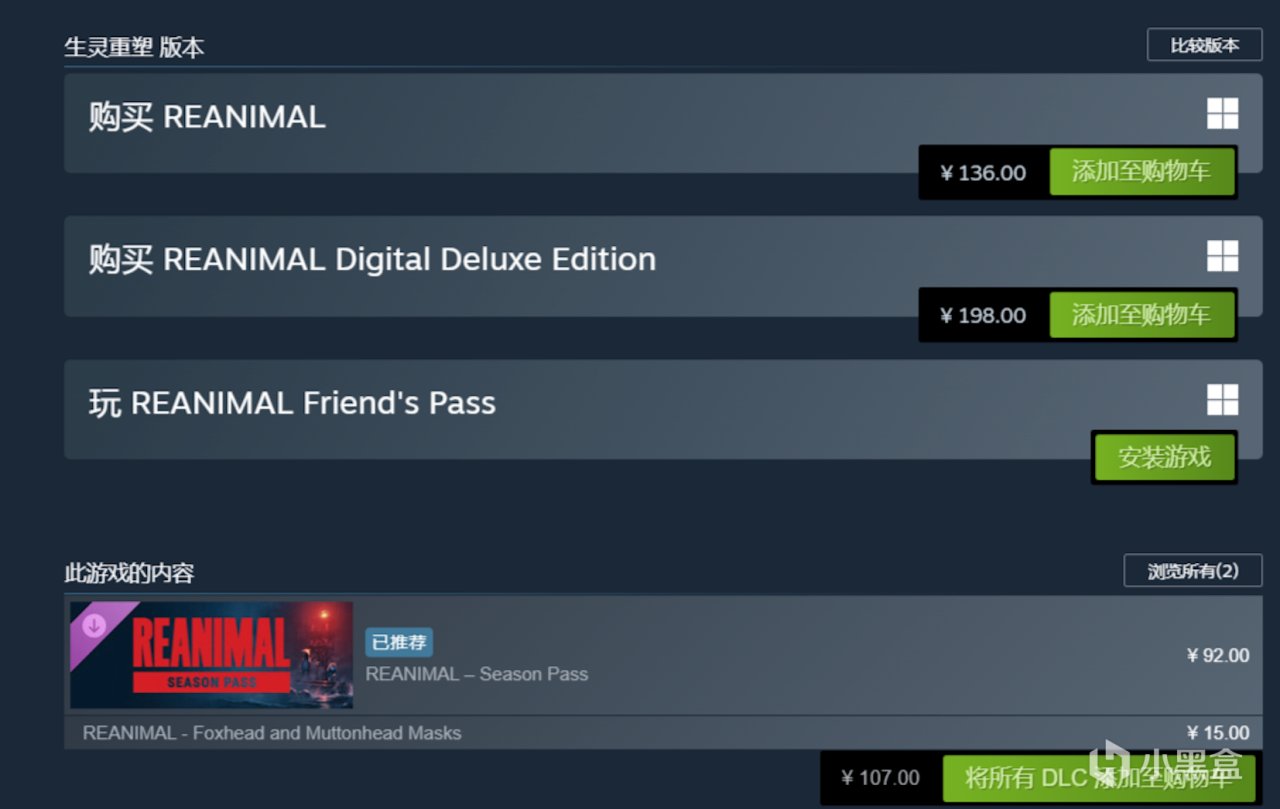
Task: Click Windows icon in Friend's Pass row
Action: [1222, 400]
